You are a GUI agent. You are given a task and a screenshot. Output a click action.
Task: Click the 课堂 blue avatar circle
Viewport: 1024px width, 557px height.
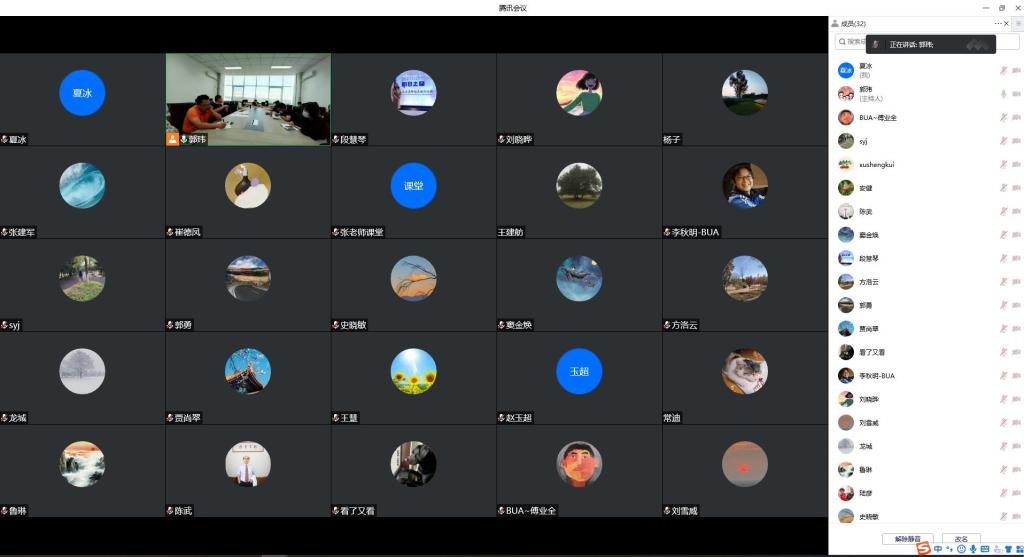pos(413,185)
